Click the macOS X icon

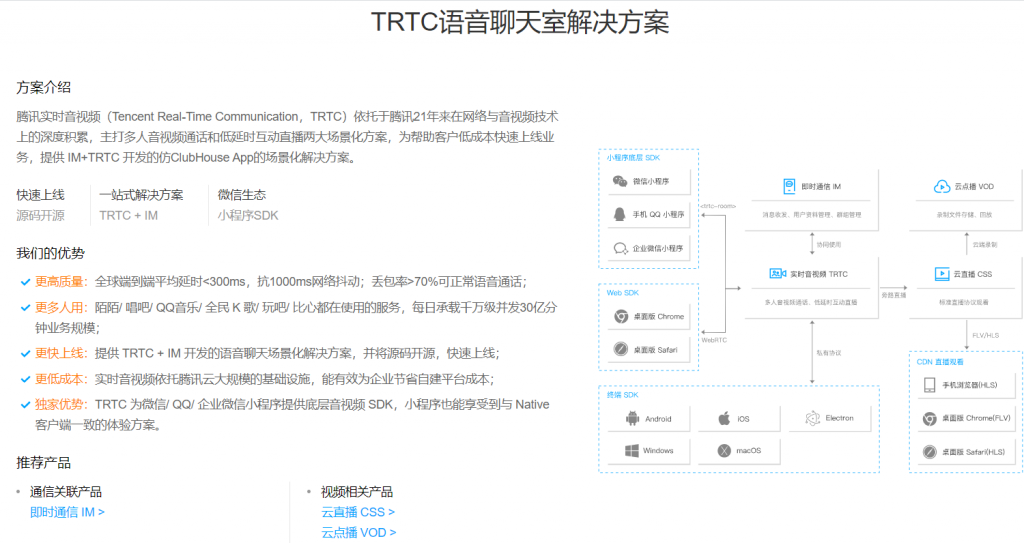tap(724, 450)
